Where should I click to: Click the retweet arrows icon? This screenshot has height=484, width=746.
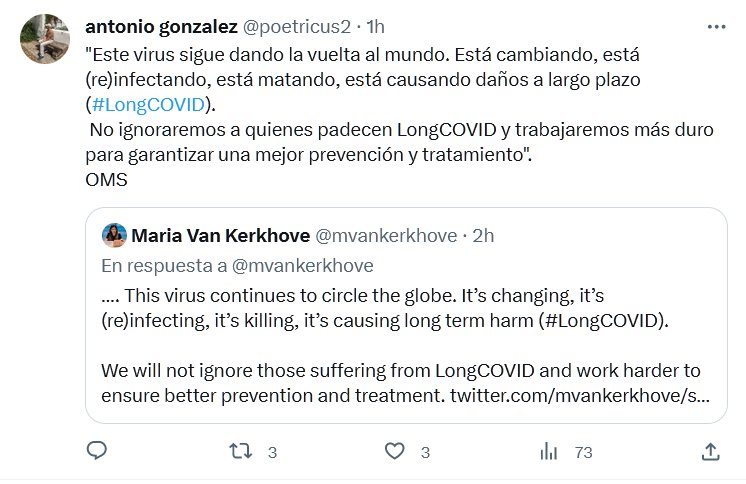pos(240,452)
